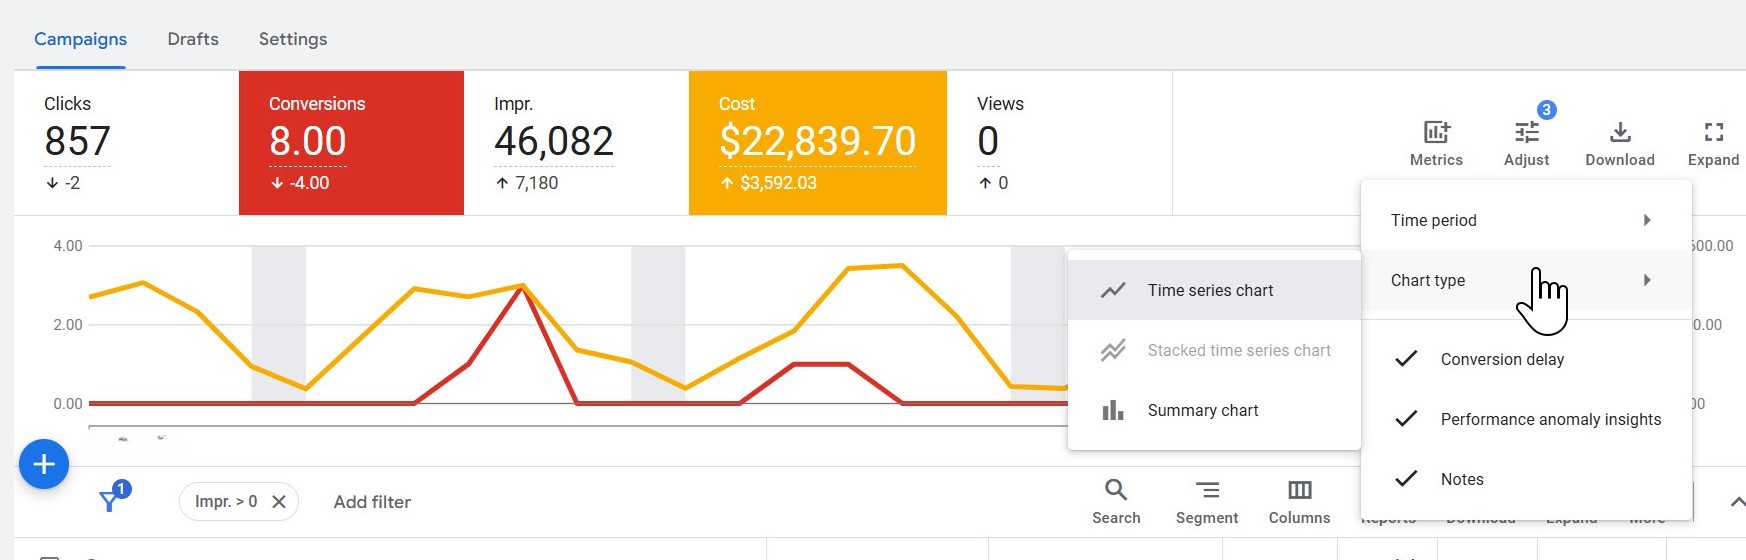Open table Search magnifier icon
This screenshot has width=1746, height=560.
pyautogui.click(x=1116, y=490)
